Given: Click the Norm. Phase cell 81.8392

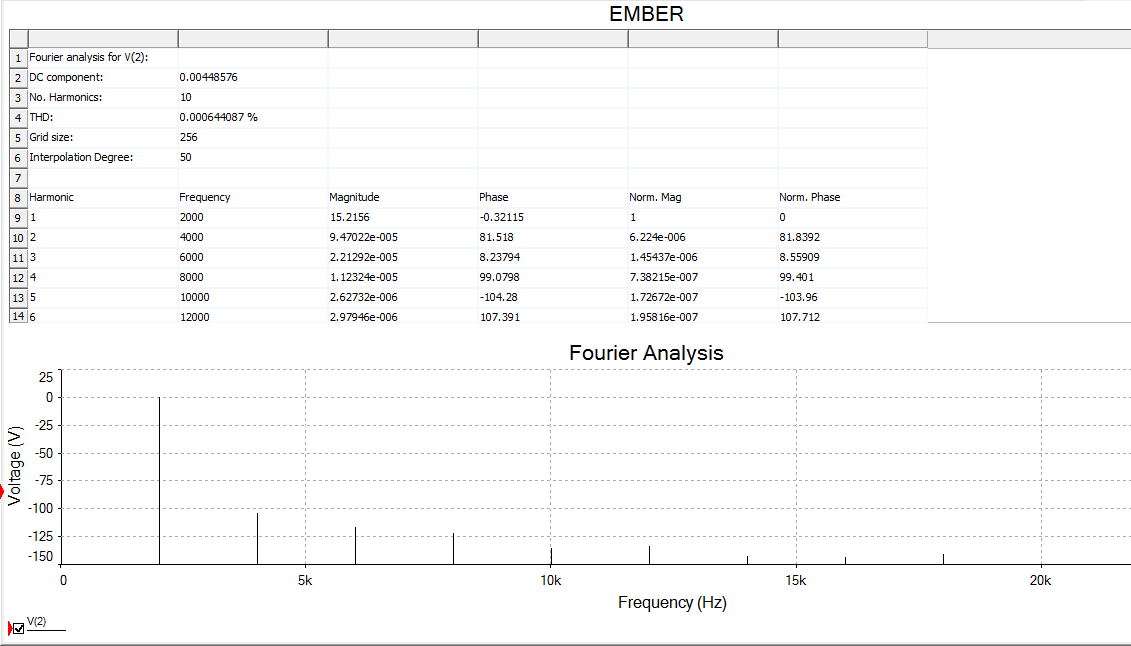Looking at the screenshot, I should [x=853, y=237].
